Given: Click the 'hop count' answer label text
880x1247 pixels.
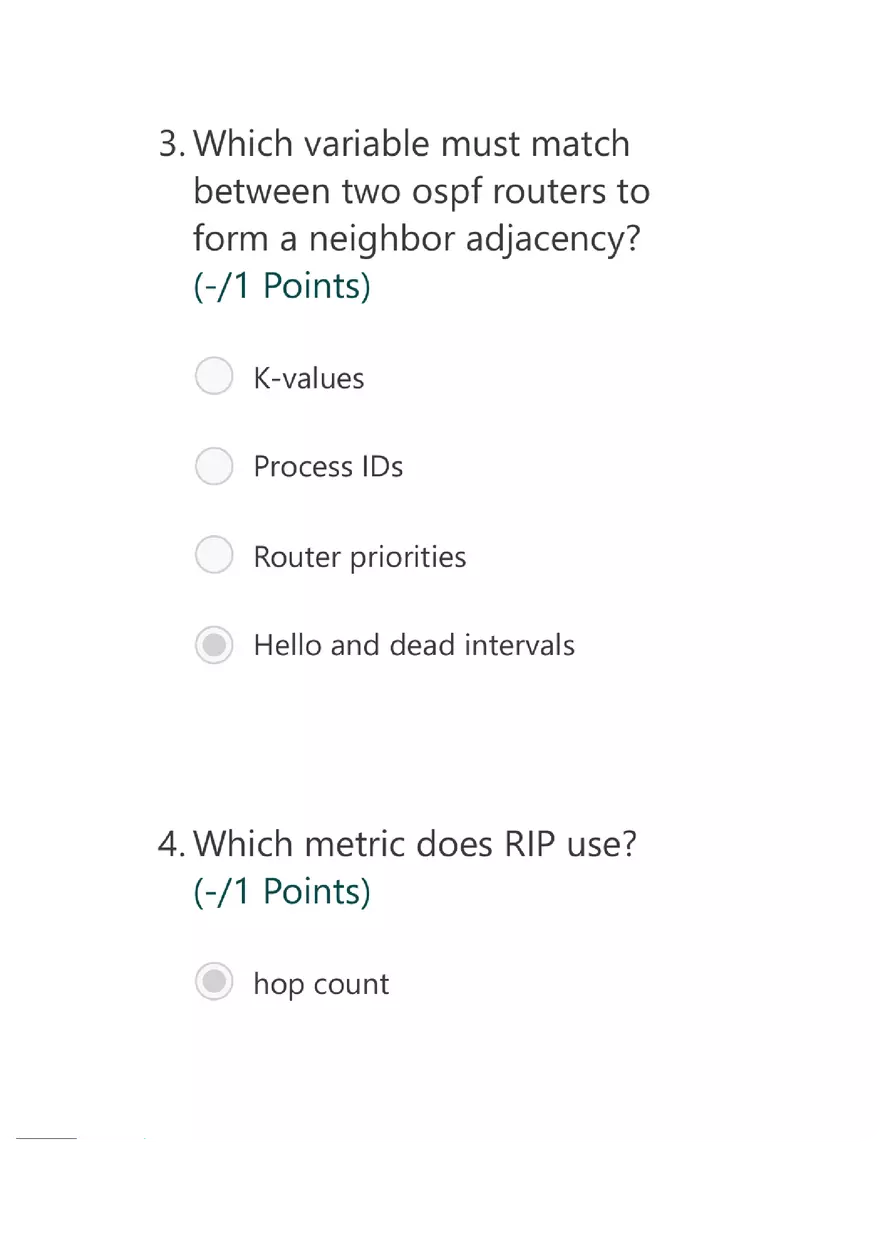Looking at the screenshot, I should tap(321, 985).
